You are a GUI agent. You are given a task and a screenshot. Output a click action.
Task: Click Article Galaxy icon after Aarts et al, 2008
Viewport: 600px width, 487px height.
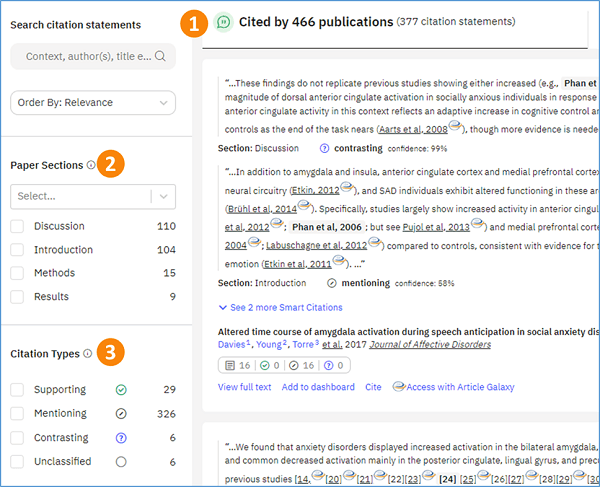coord(455,125)
